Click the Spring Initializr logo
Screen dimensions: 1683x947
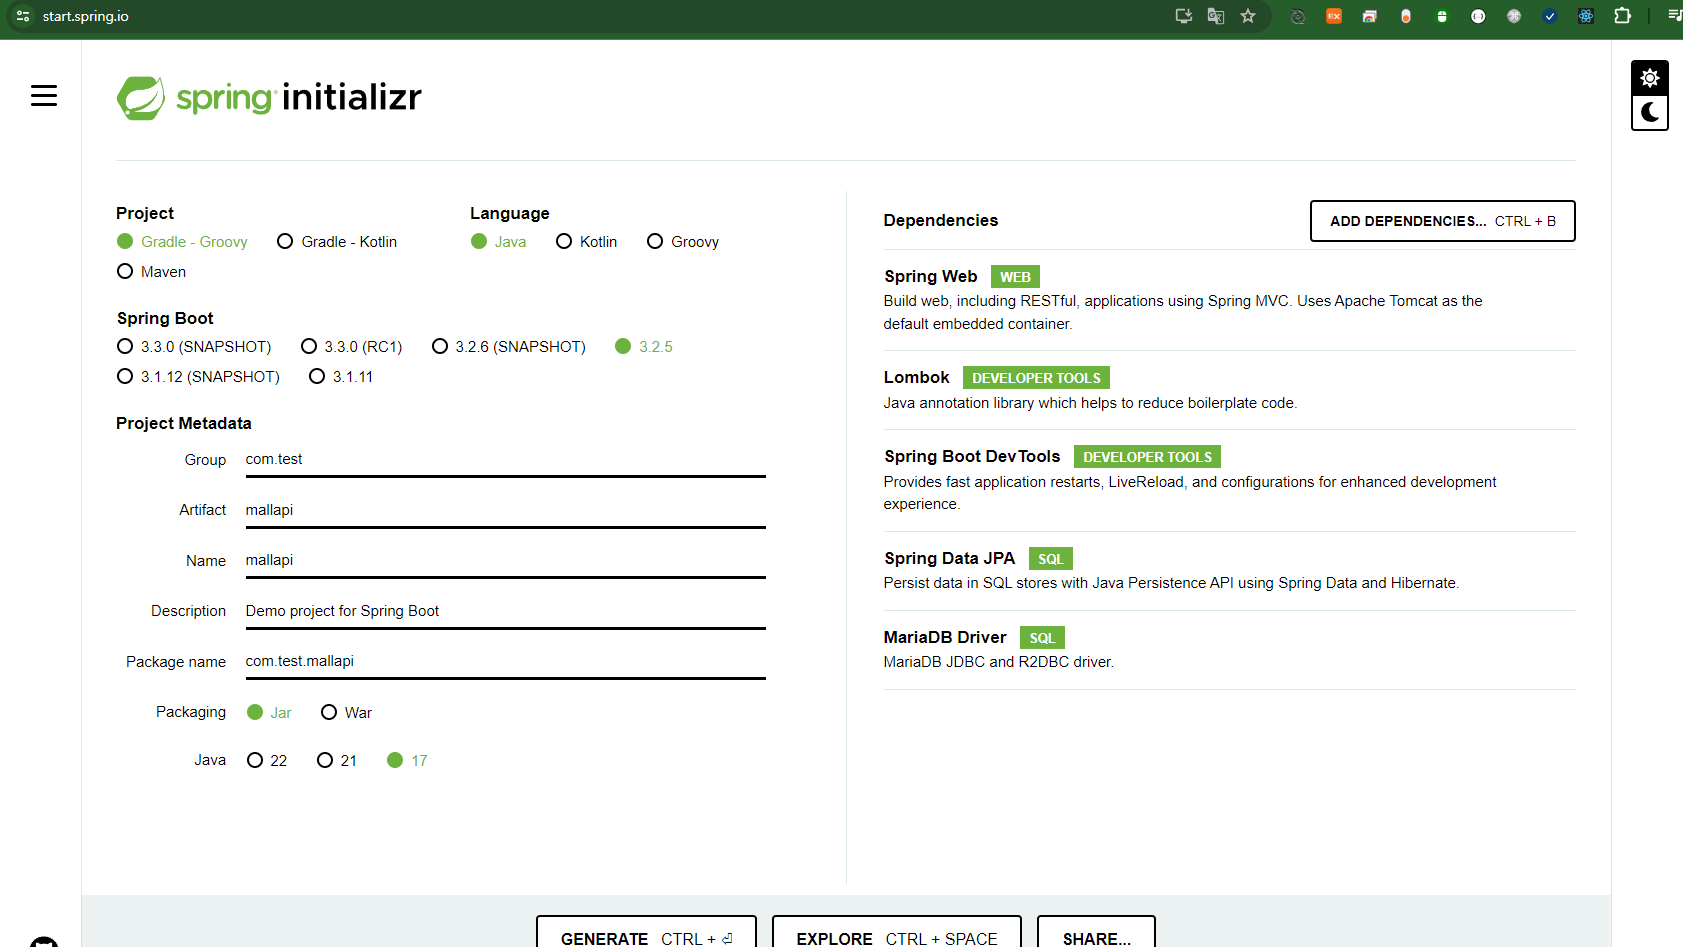click(x=269, y=98)
